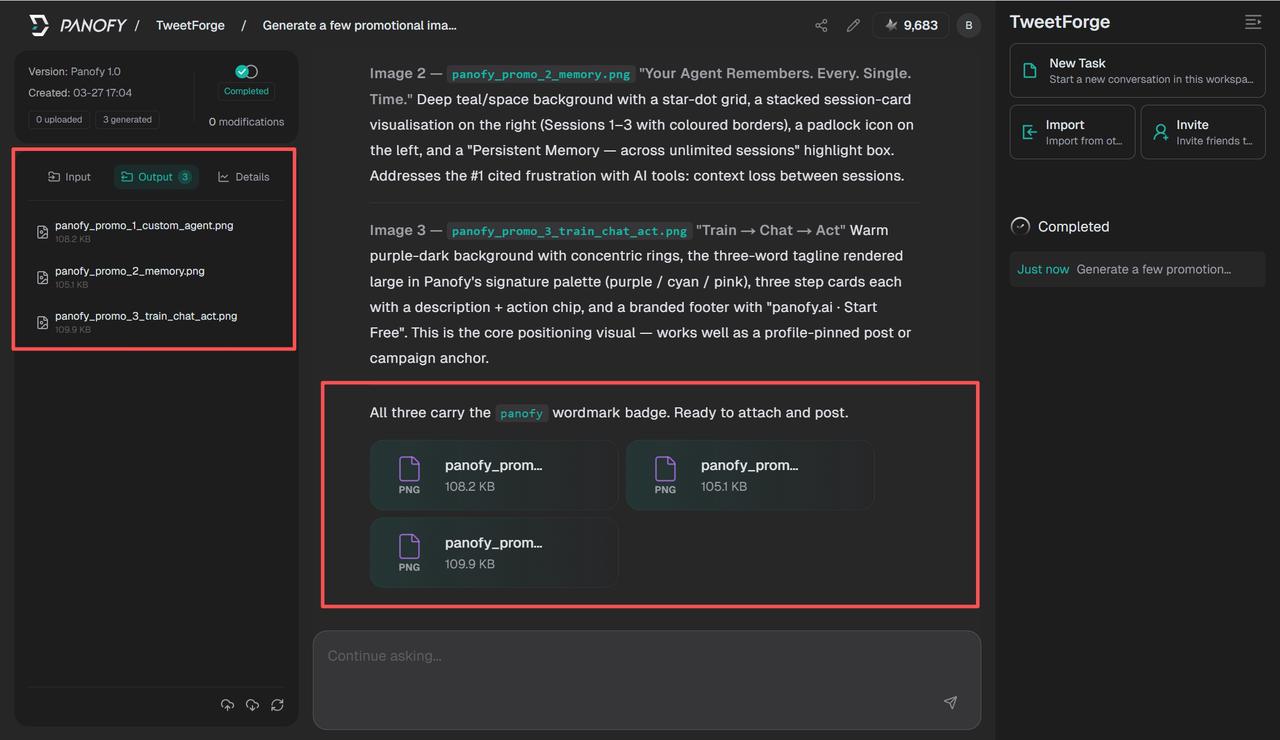Click the Panofy logo icon
This screenshot has height=740, width=1280.
[x=39, y=25]
